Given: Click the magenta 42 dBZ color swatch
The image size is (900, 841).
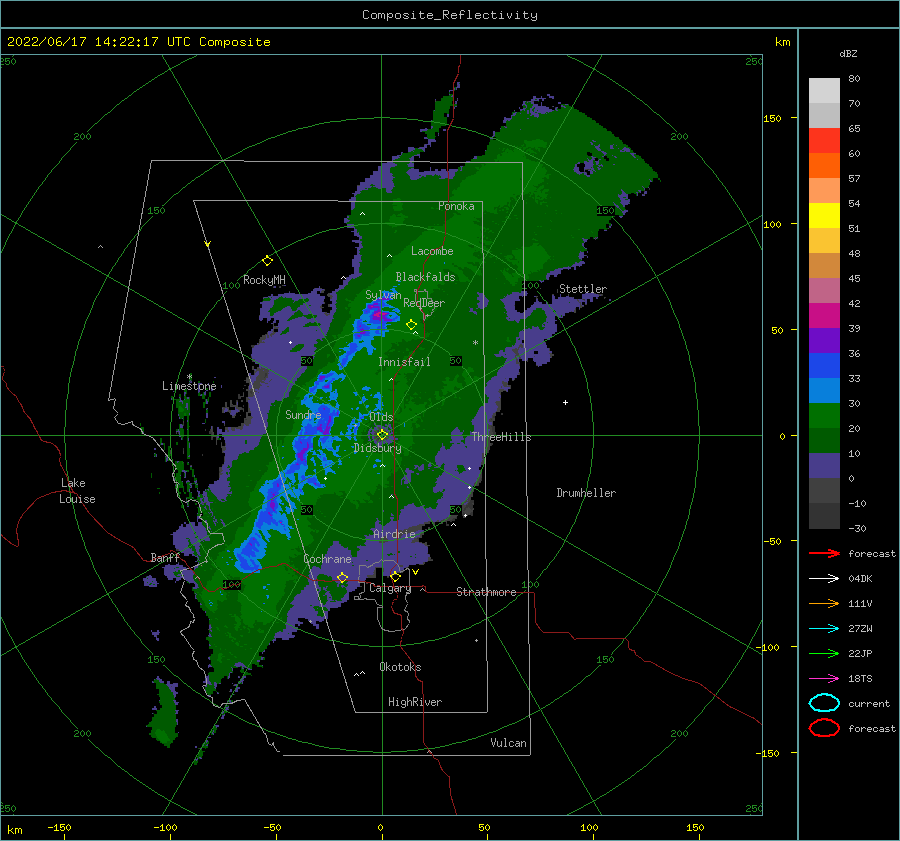Looking at the screenshot, I should pyautogui.click(x=824, y=315).
